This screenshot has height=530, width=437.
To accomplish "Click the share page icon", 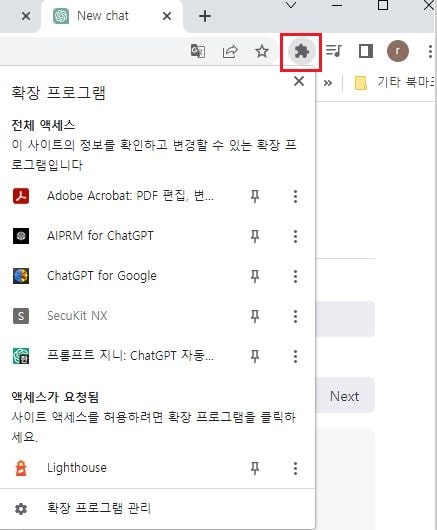I will [230, 51].
